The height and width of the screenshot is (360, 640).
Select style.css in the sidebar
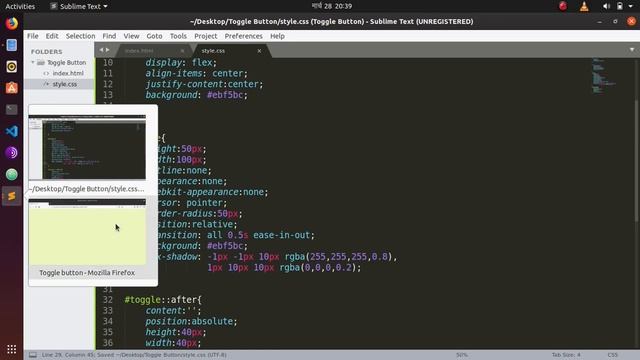(64, 84)
